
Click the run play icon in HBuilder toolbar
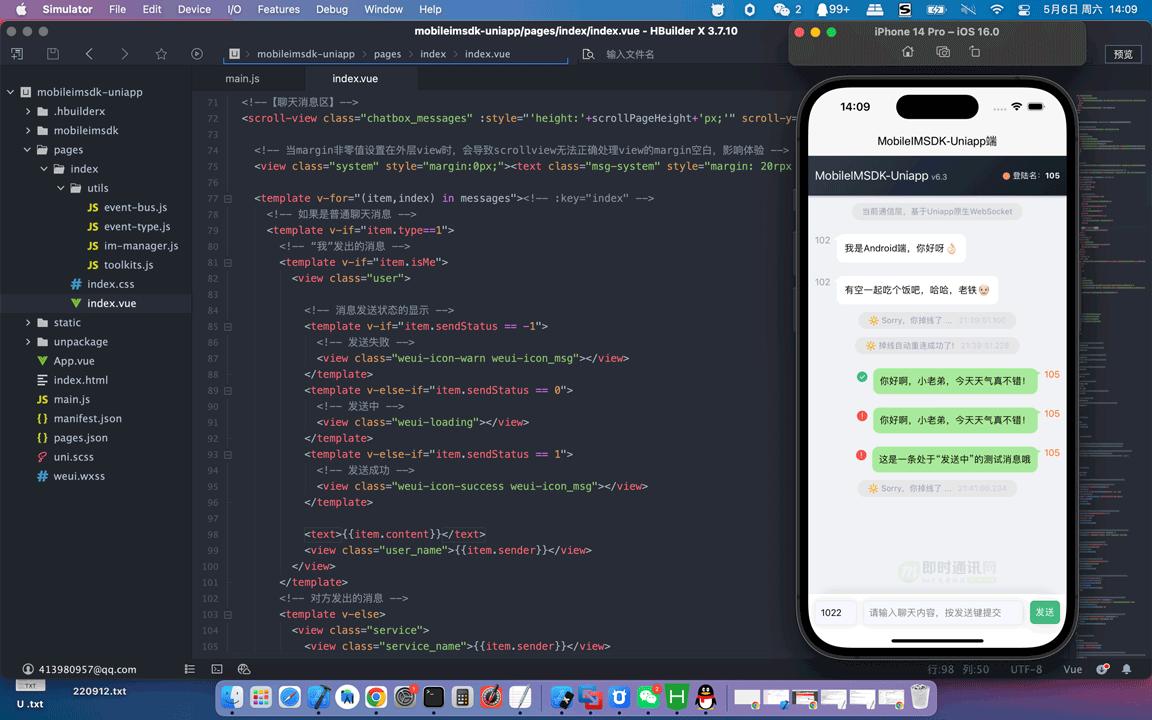pos(197,54)
